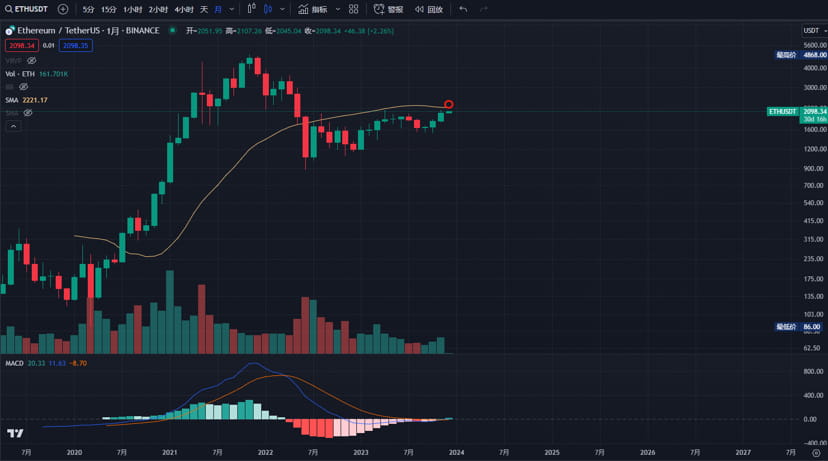Click the 2021 label on time axis
828x461 pixels.
click(170, 453)
